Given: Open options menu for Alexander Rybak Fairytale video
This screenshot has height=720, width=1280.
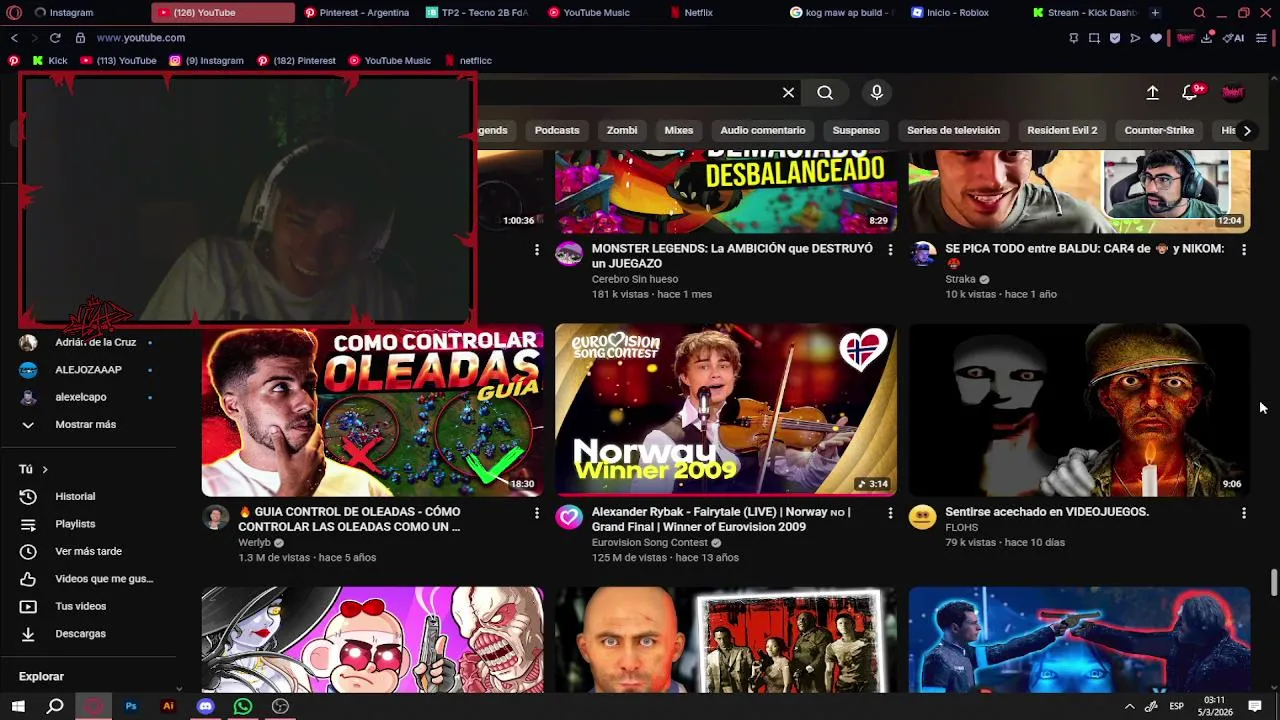Looking at the screenshot, I should pos(890,513).
